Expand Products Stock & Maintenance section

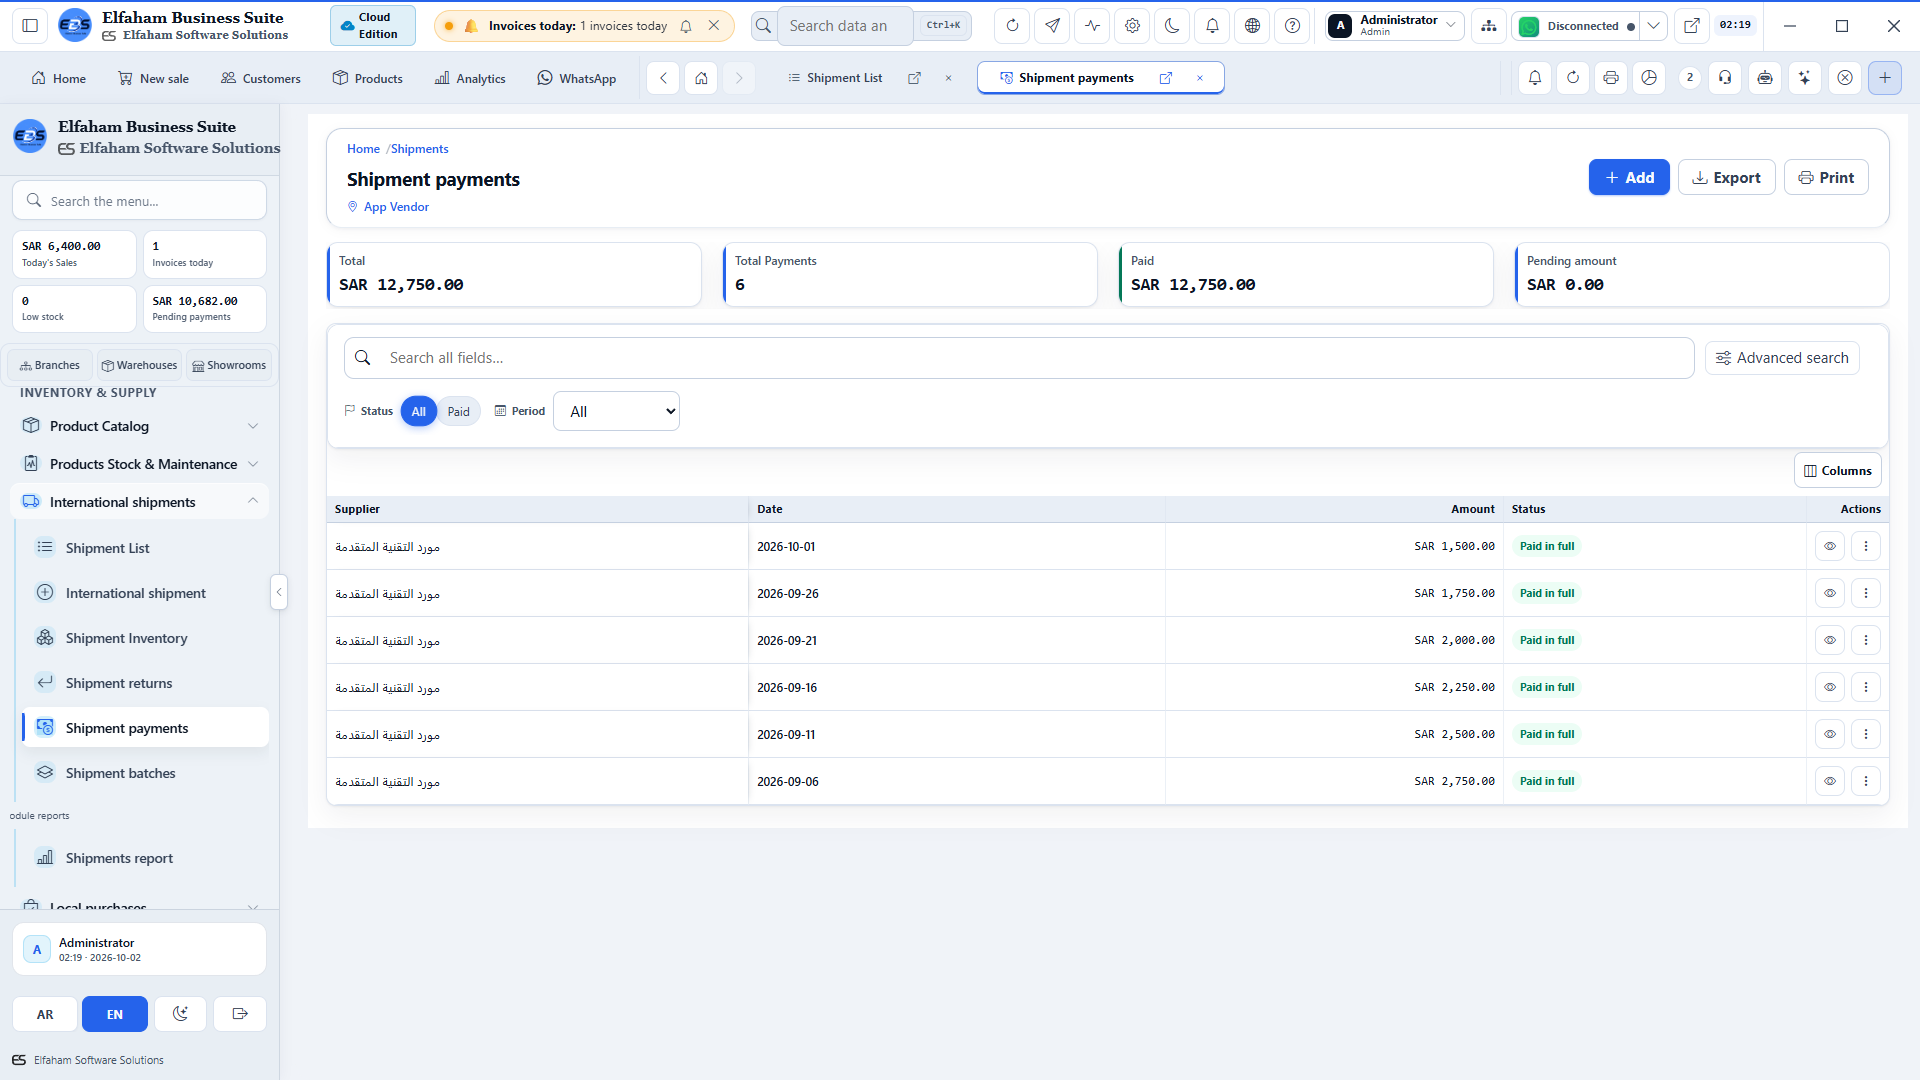click(140, 464)
